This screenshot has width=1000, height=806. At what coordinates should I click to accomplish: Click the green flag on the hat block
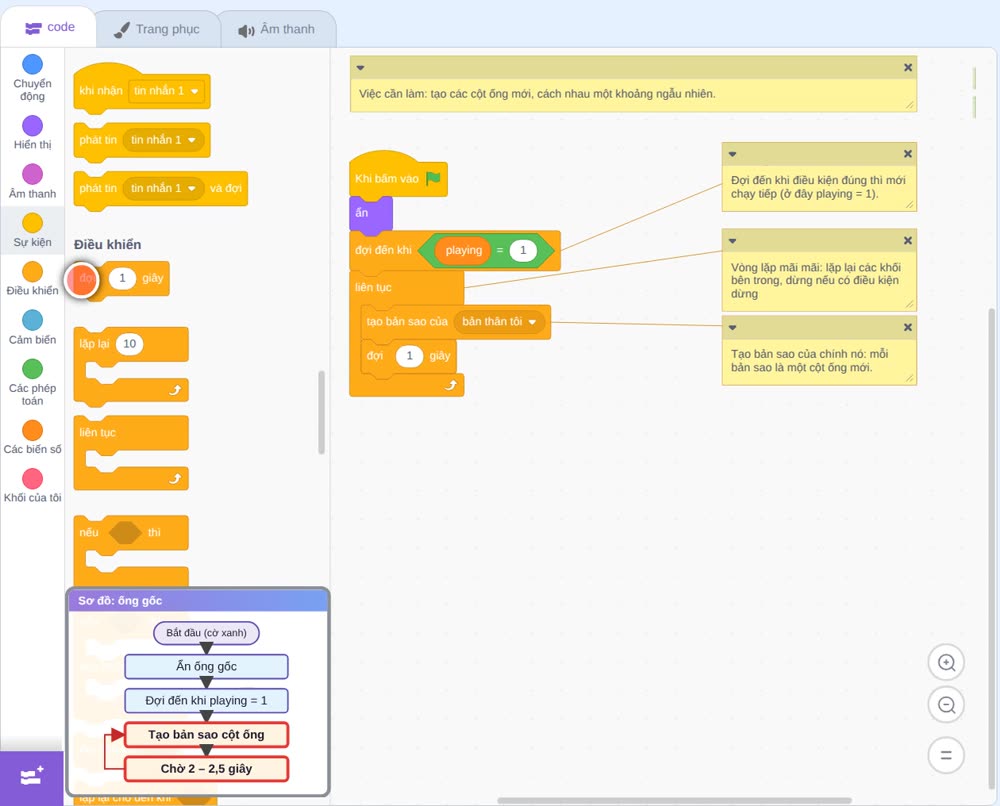coord(433,179)
